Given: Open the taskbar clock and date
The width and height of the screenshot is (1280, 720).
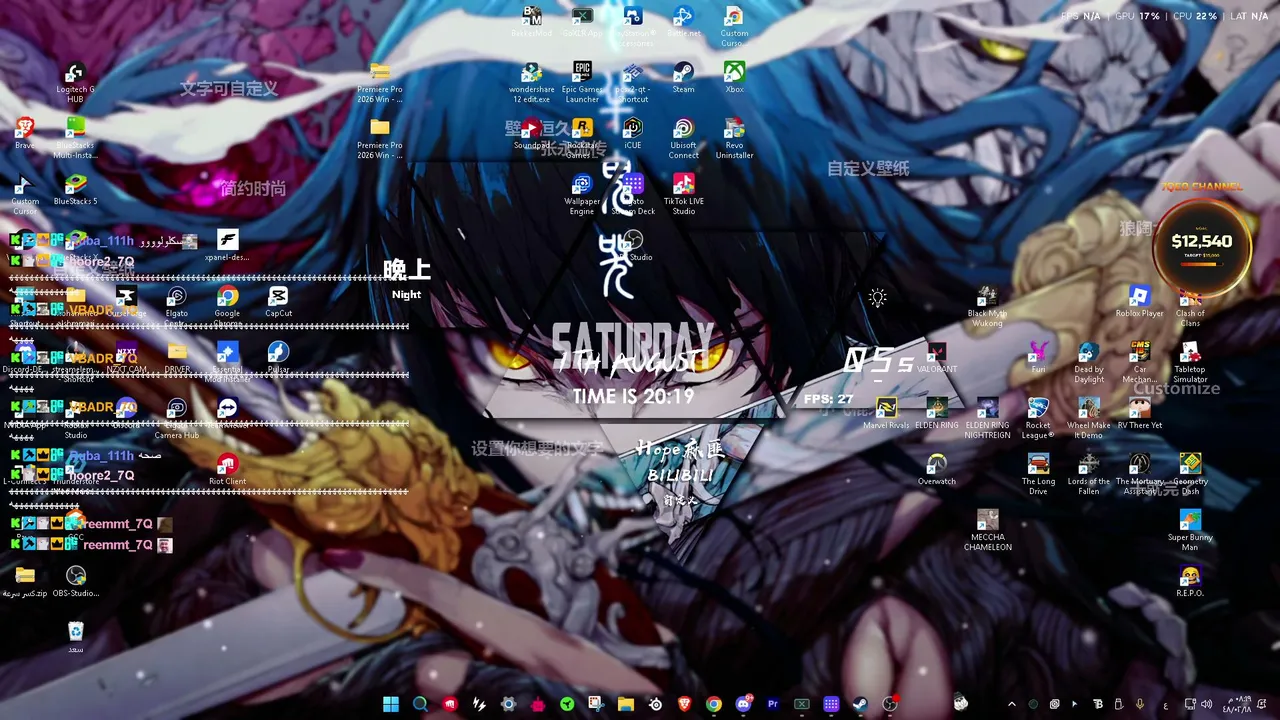Looking at the screenshot, I should tap(1238, 704).
